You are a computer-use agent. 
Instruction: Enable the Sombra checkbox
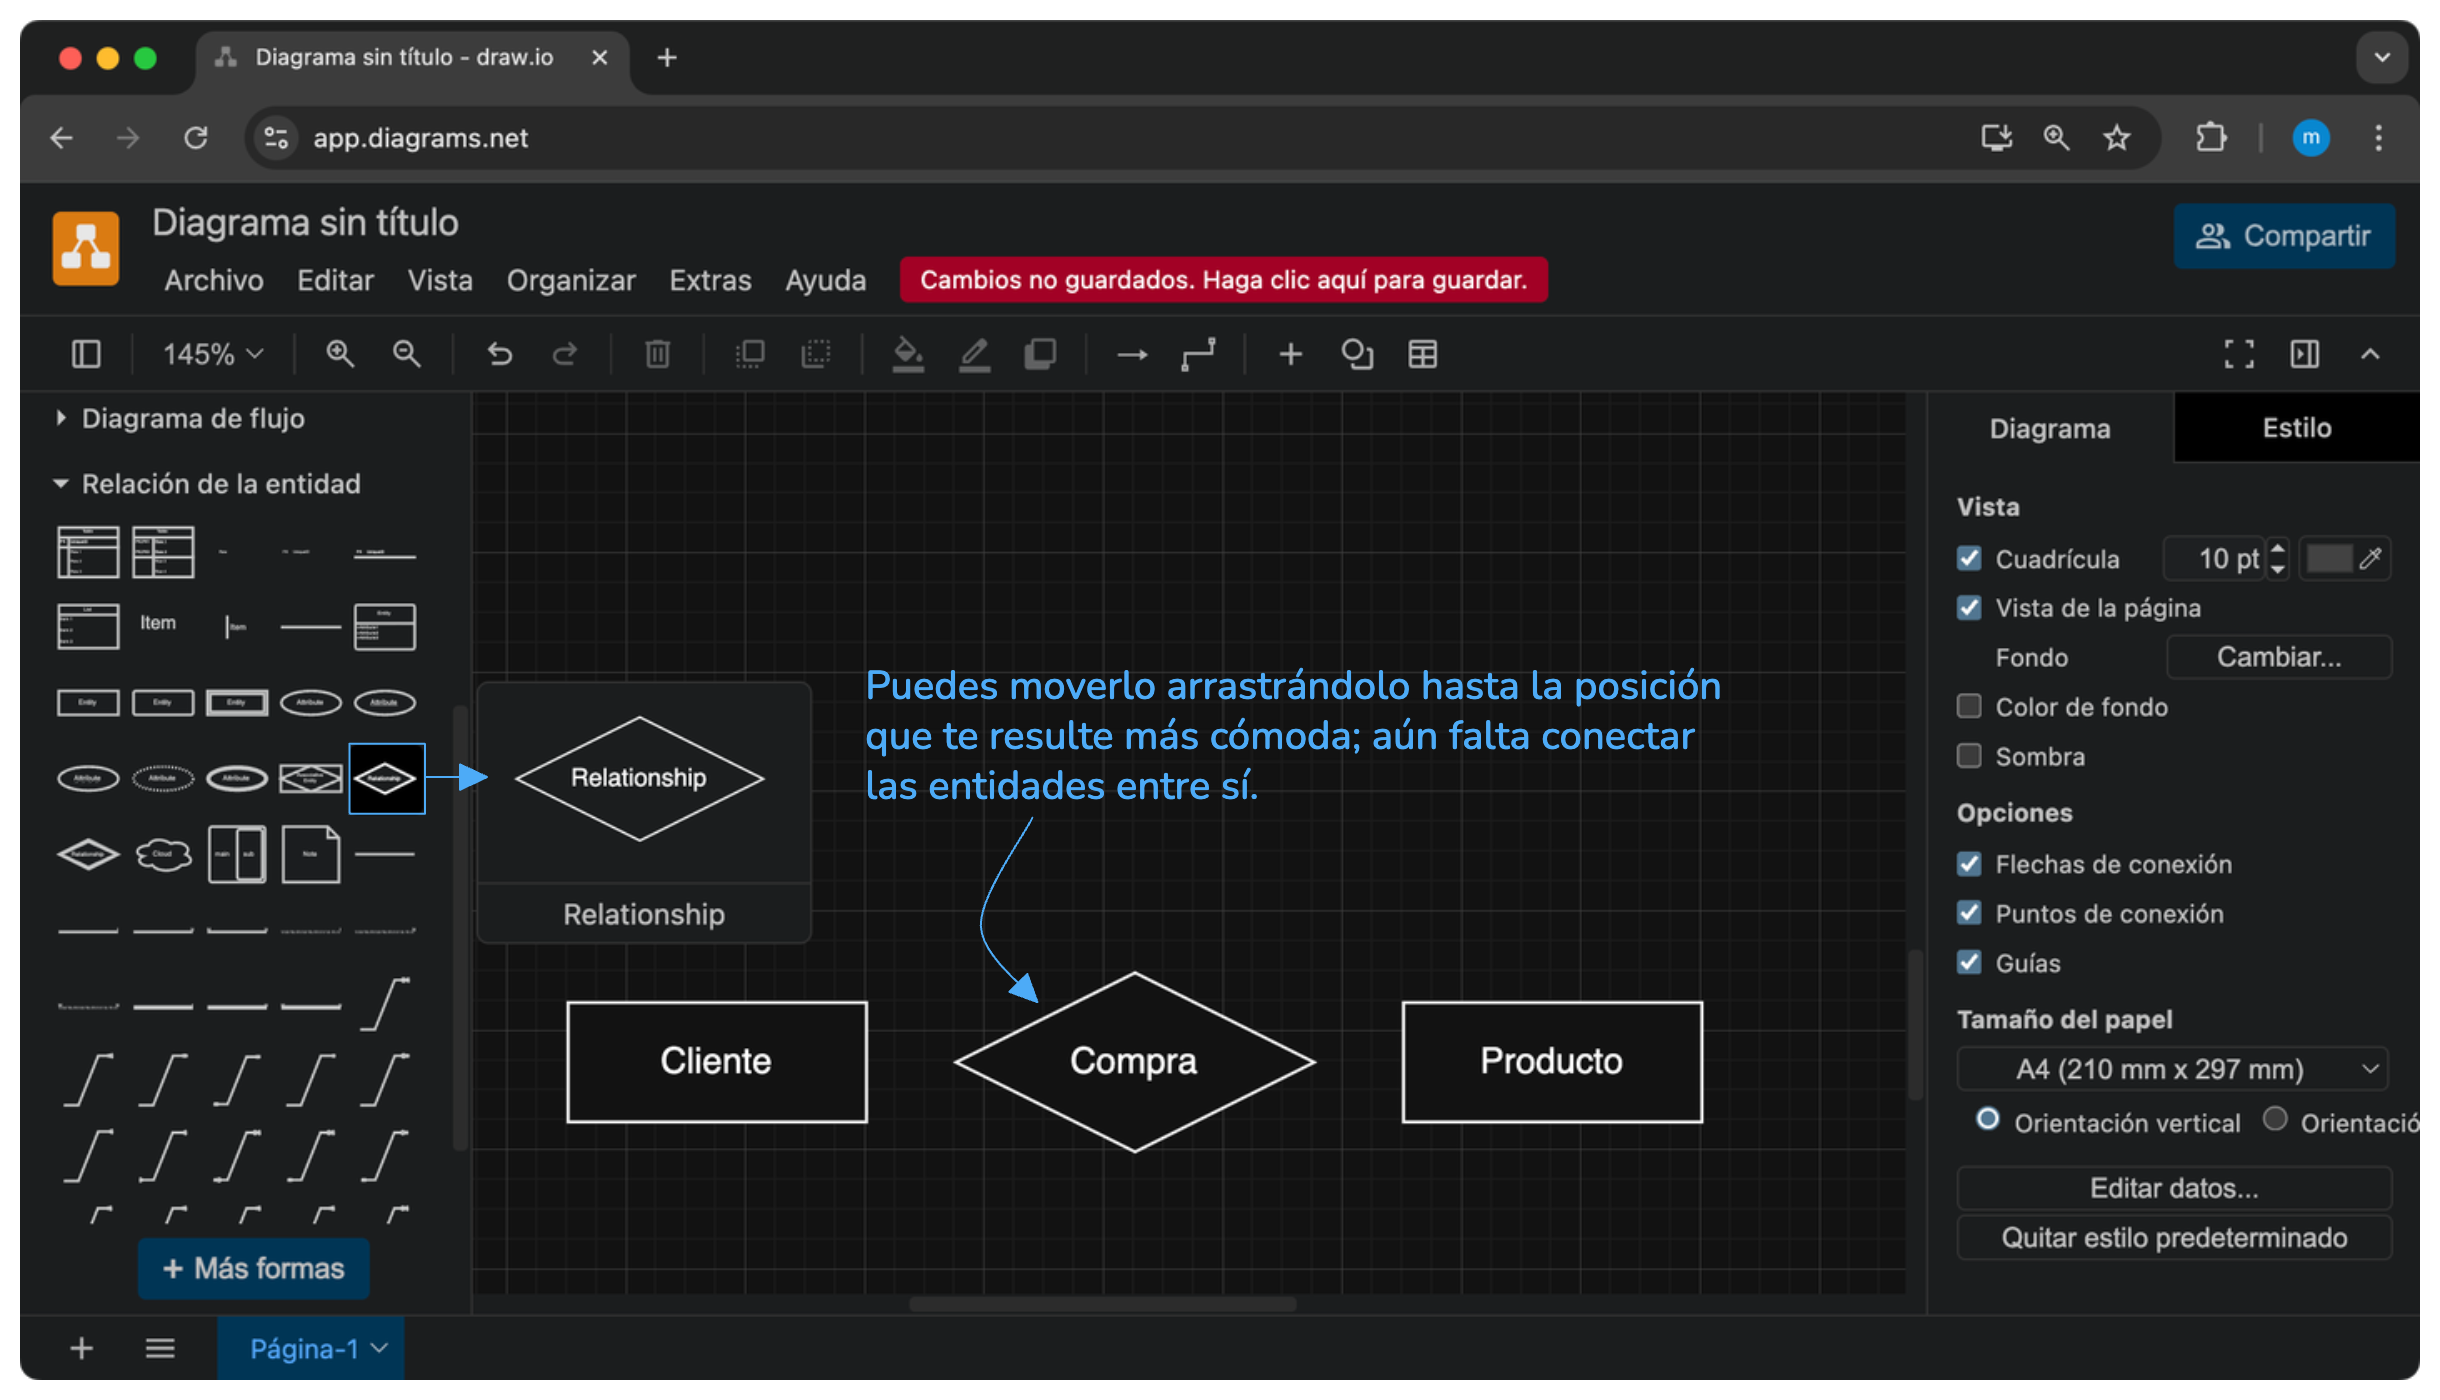pyautogui.click(x=1969, y=756)
